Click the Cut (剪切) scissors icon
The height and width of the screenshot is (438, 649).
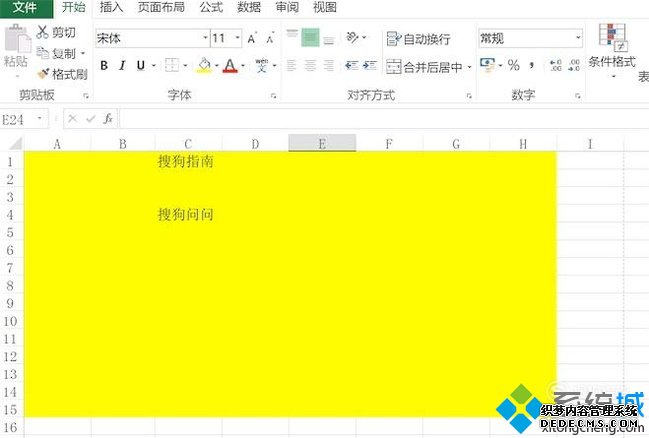42,32
